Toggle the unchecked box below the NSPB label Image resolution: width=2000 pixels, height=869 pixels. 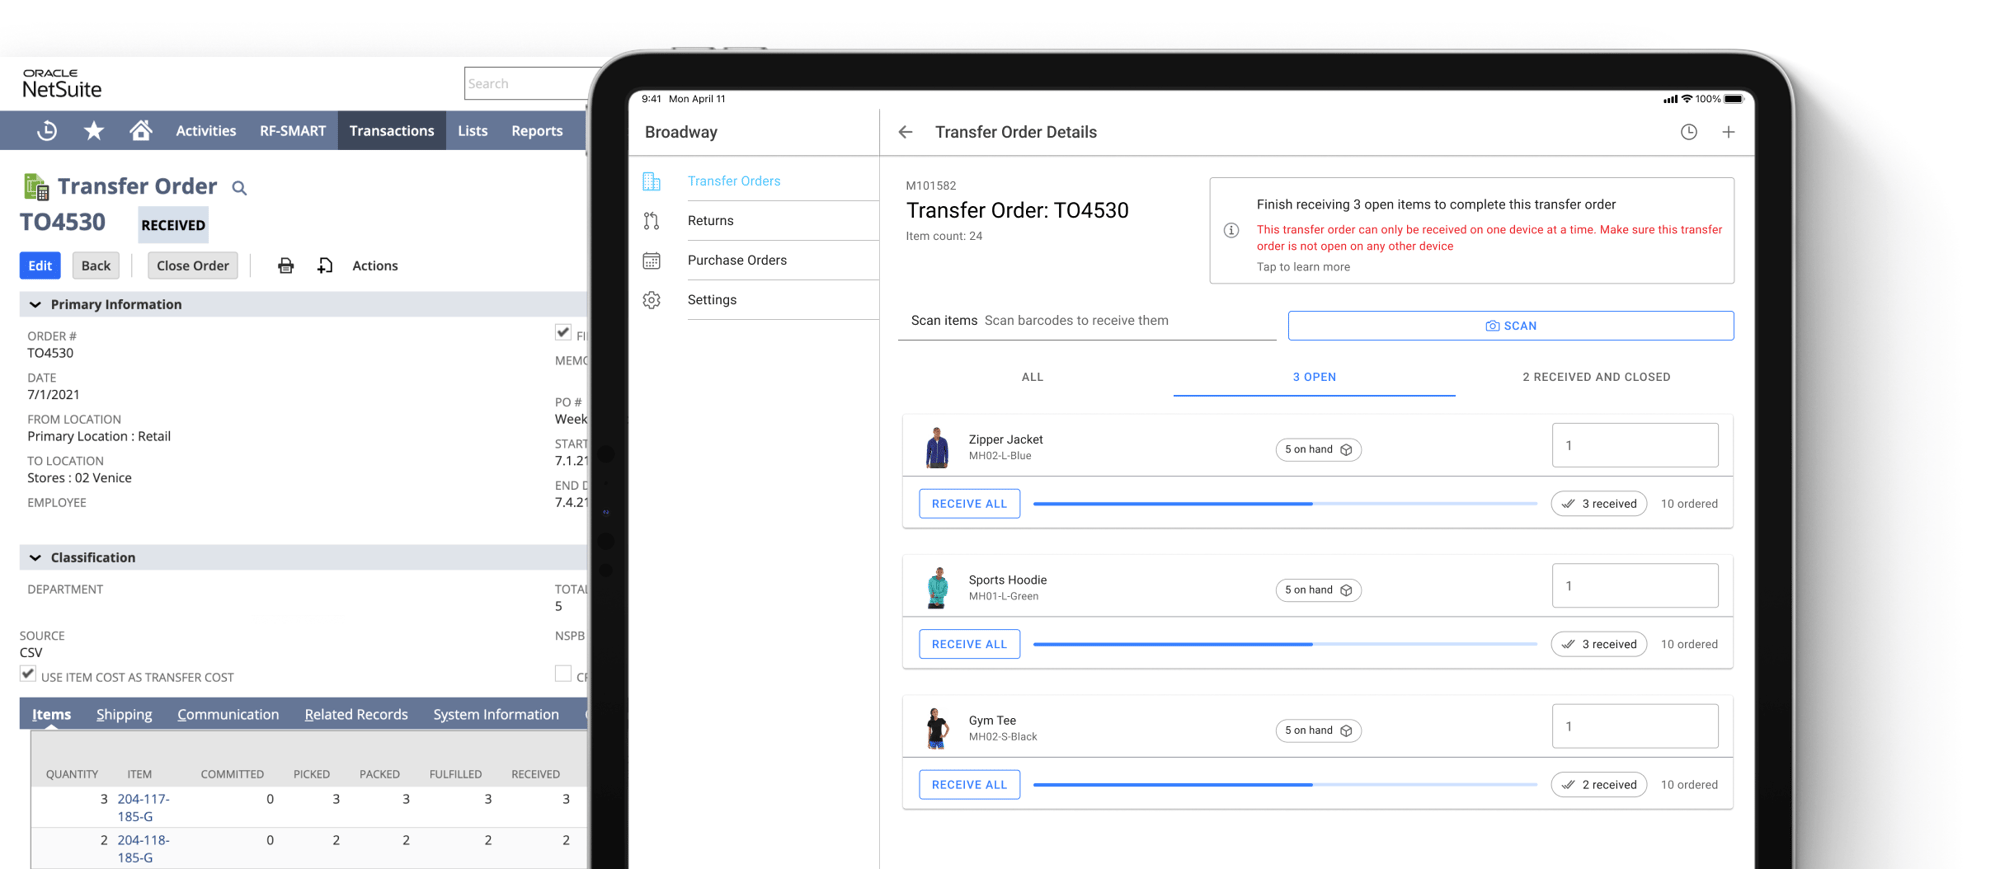[563, 674]
